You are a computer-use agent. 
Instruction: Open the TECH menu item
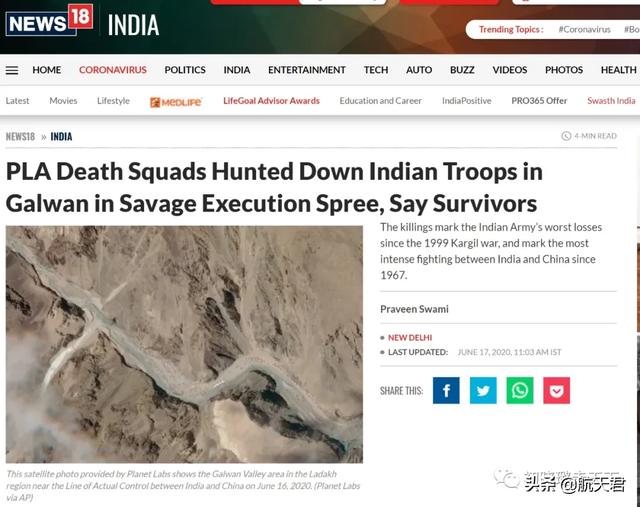click(x=376, y=70)
